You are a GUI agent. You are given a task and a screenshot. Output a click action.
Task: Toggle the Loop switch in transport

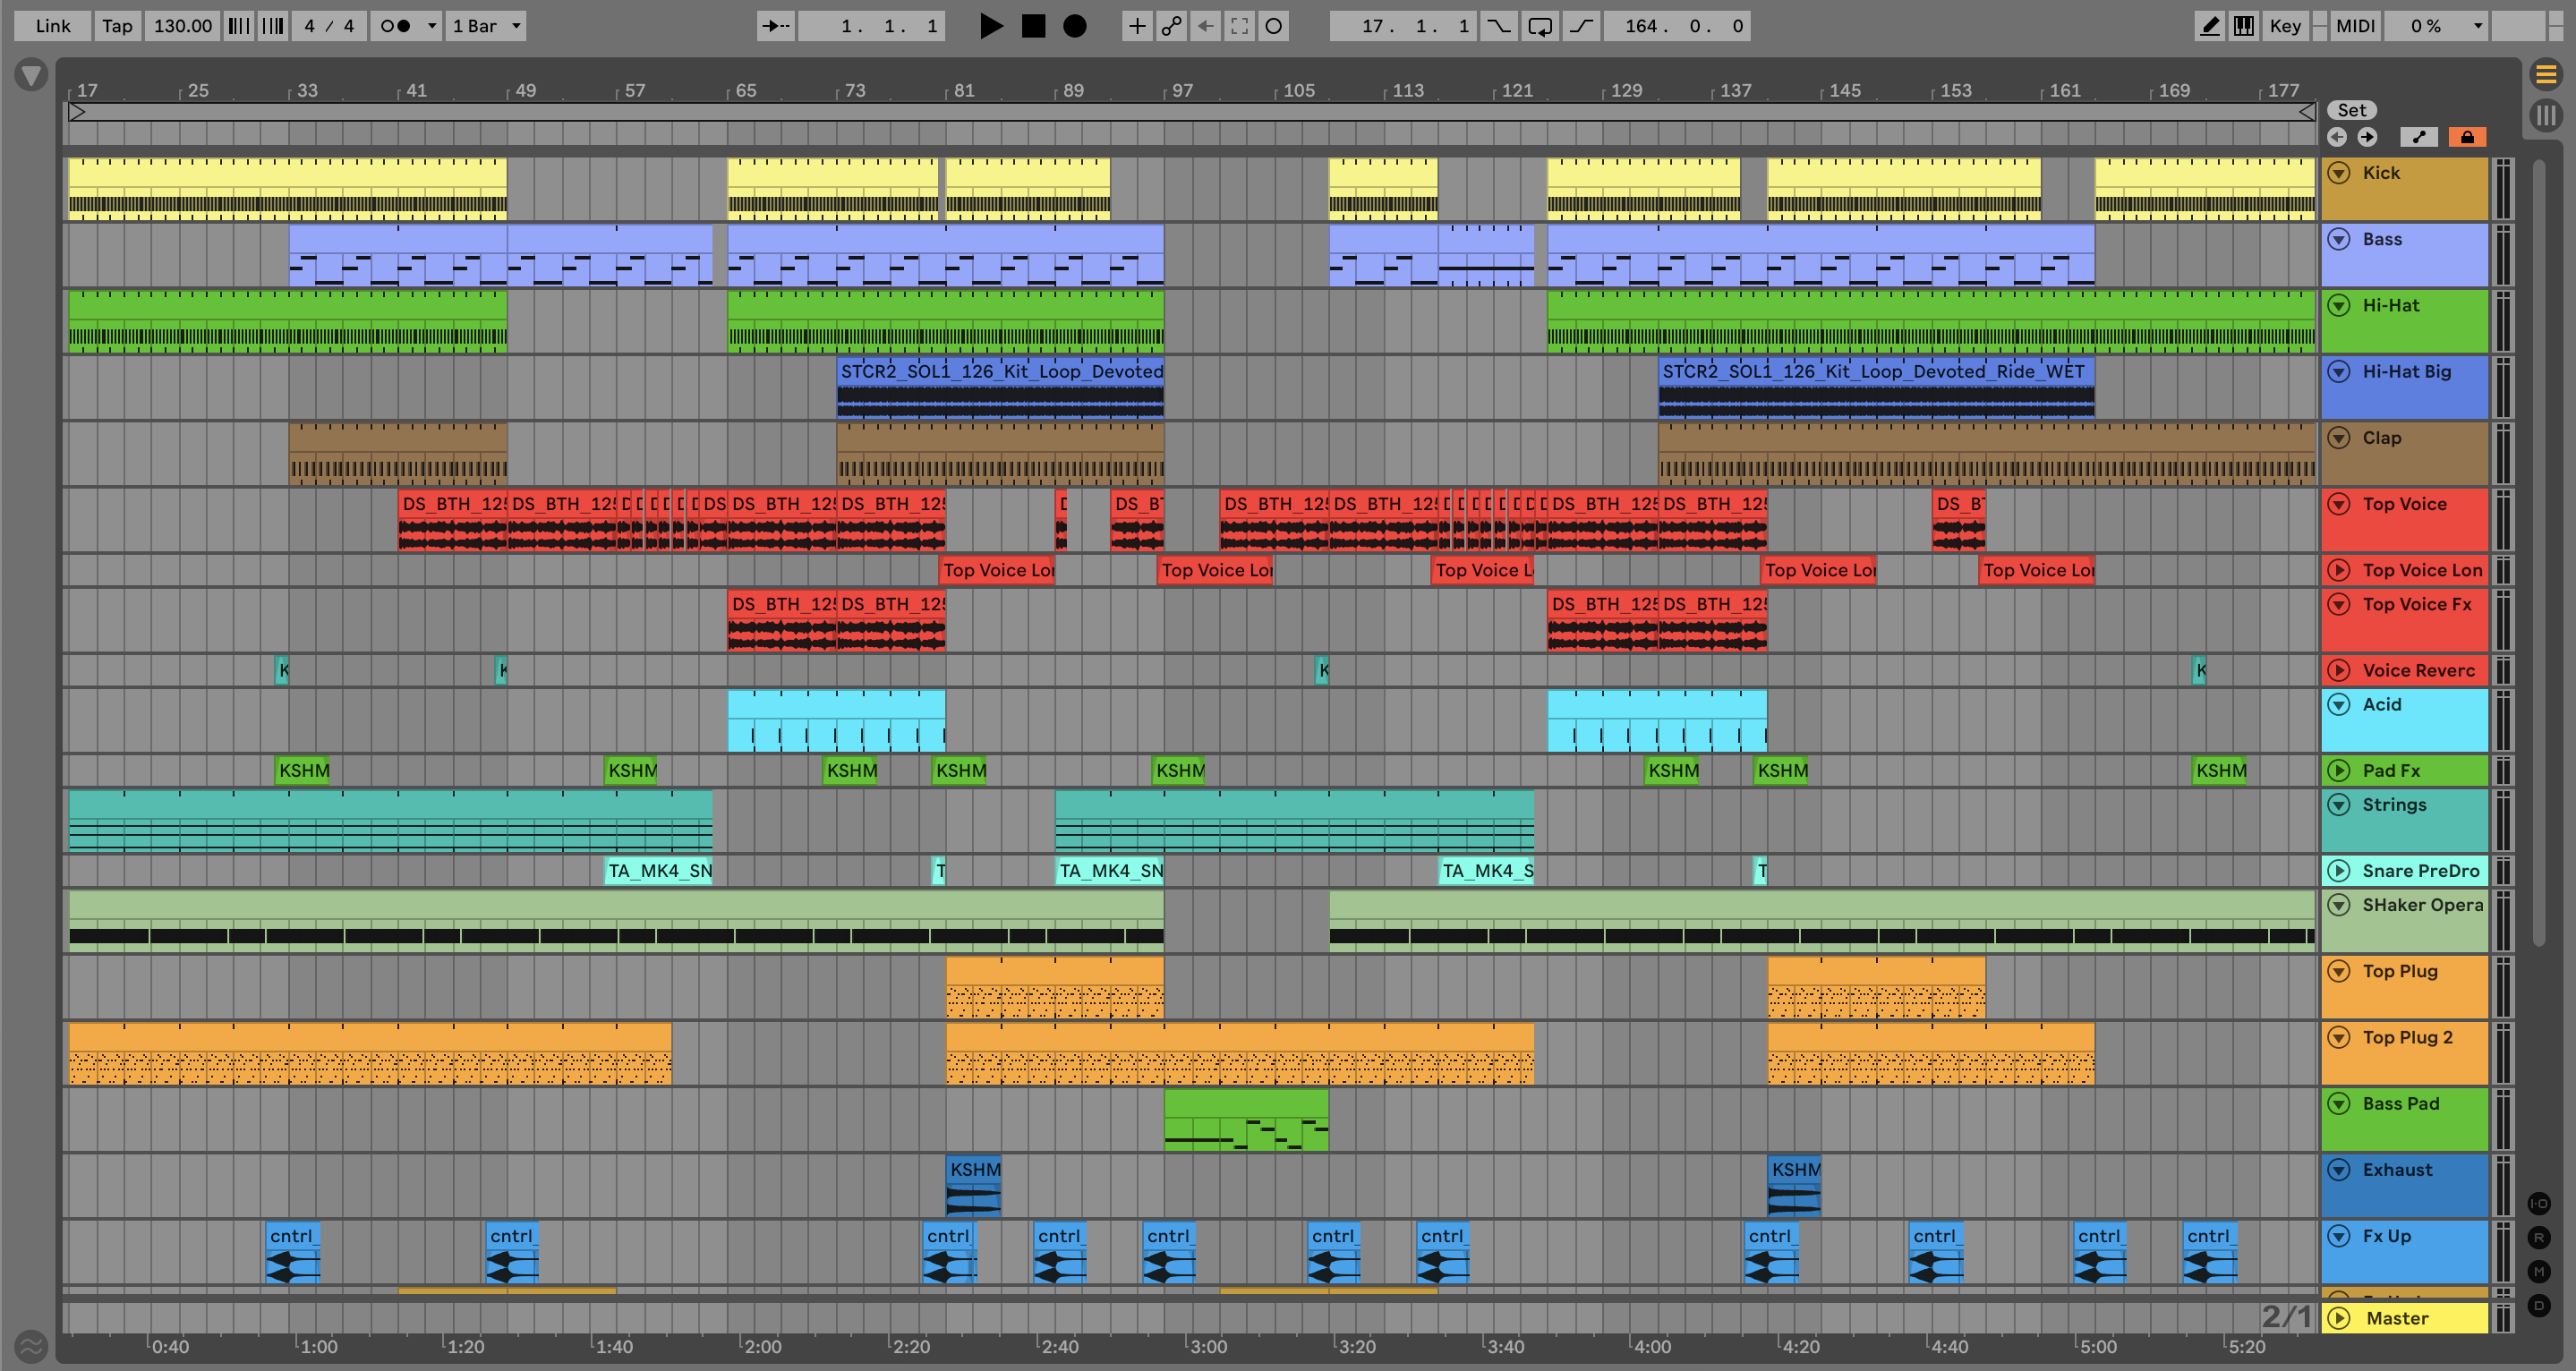click(1539, 26)
